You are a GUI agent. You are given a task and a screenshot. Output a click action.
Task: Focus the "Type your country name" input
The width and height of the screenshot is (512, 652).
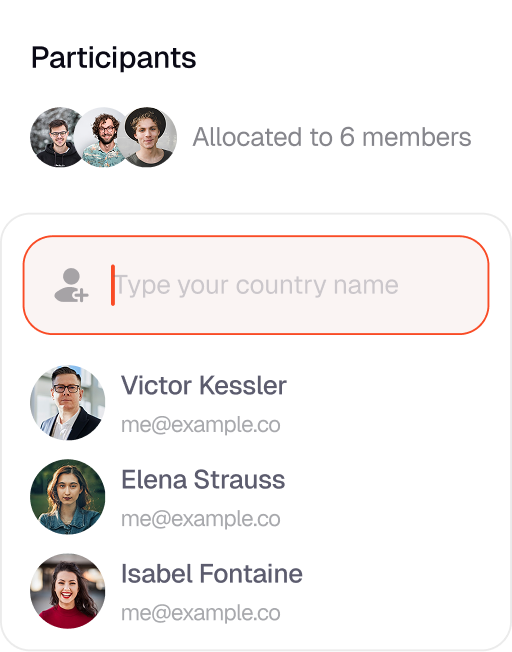[256, 285]
